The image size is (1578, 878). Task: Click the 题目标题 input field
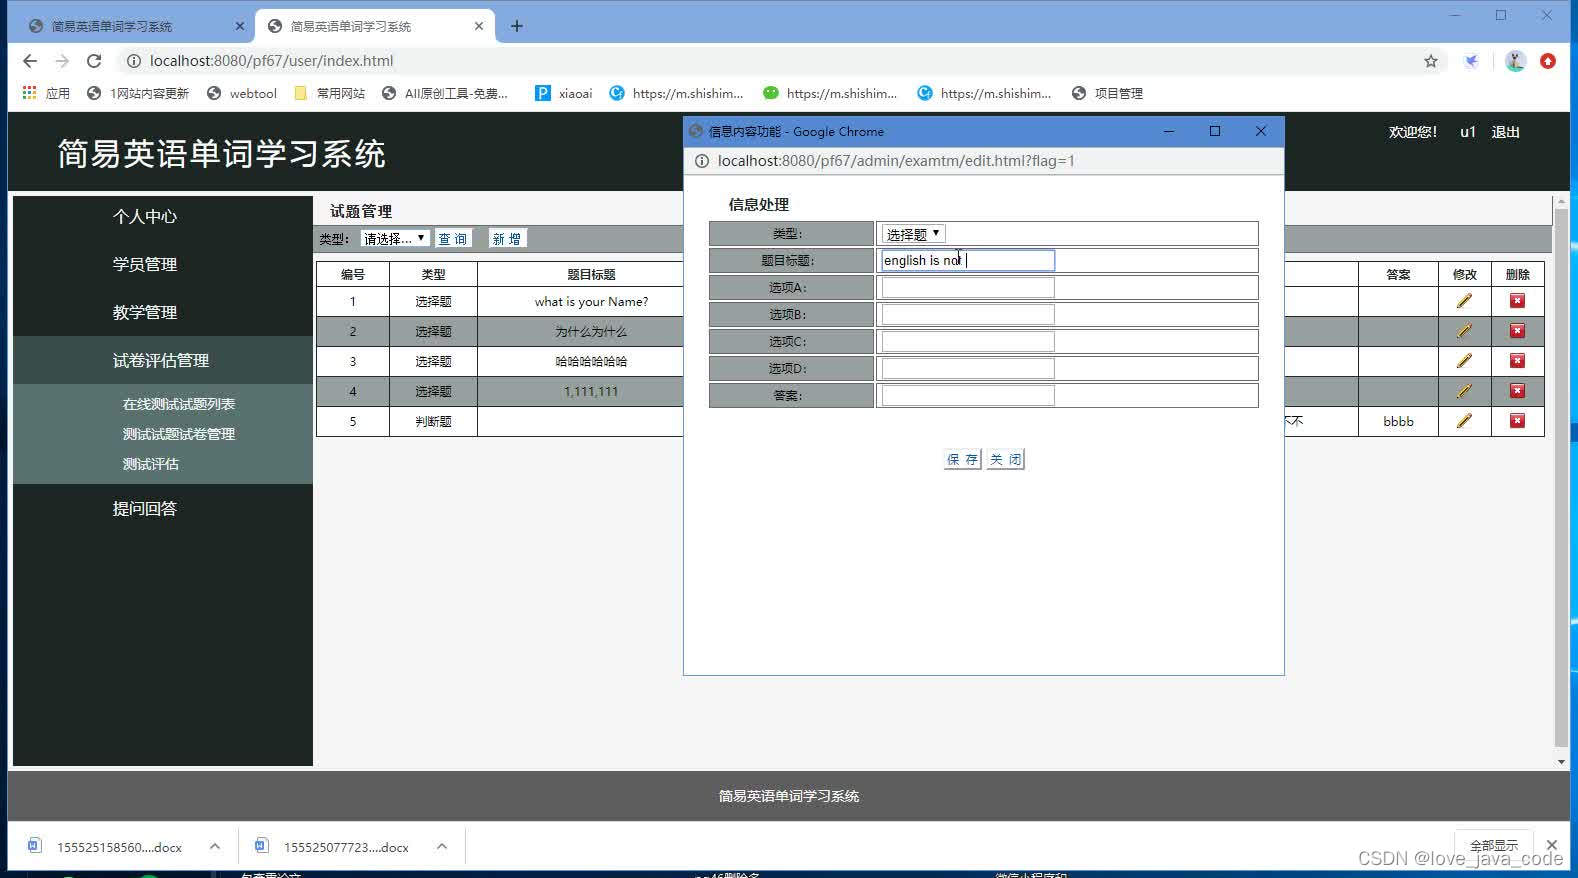tap(967, 260)
